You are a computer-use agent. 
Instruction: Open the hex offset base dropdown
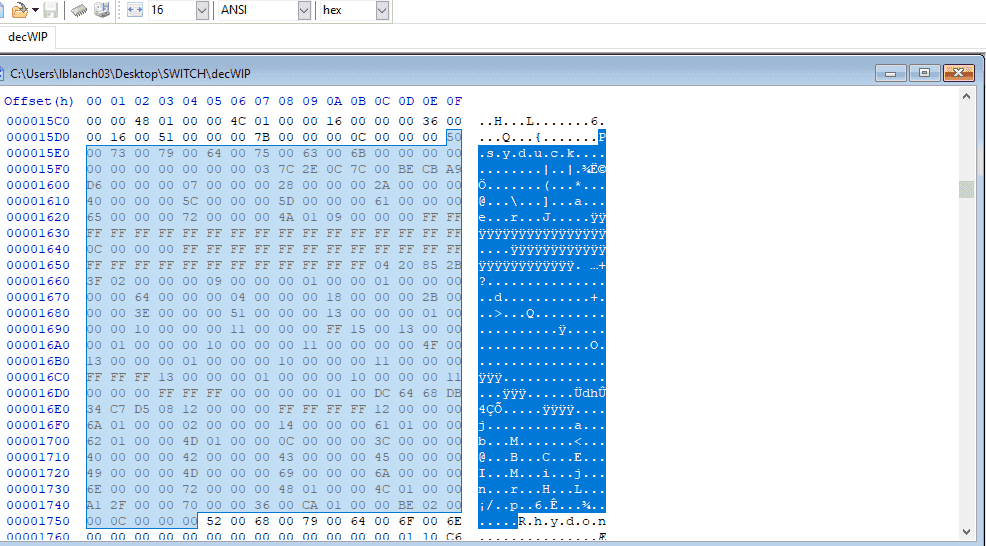pyautogui.click(x=382, y=10)
